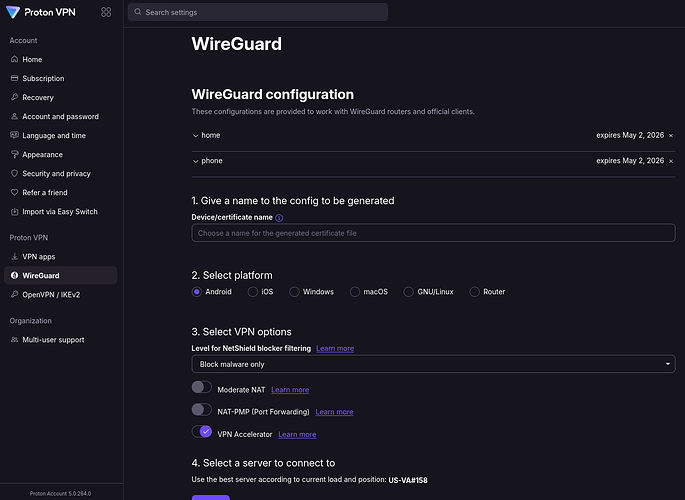Remove the phone config using its X

[671, 161]
